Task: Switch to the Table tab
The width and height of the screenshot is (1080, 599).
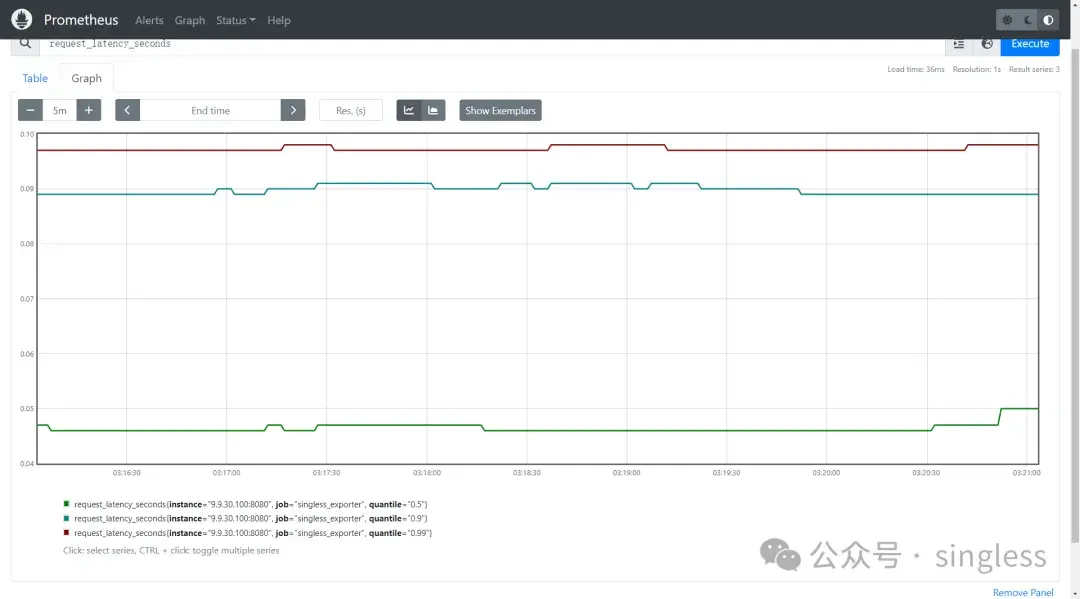Action: [35, 78]
